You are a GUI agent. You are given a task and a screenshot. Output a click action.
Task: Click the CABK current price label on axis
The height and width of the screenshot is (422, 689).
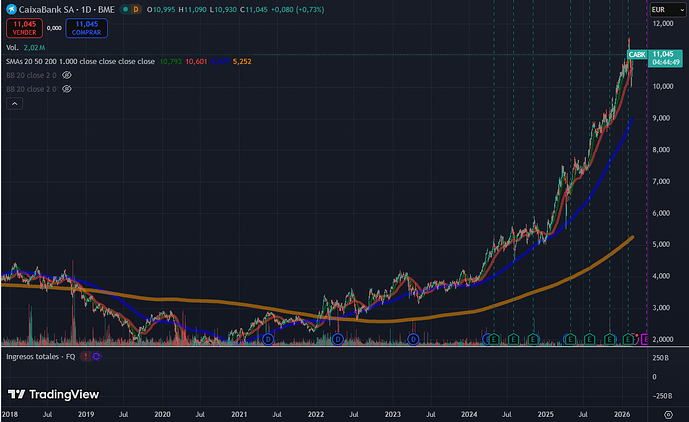pos(636,54)
